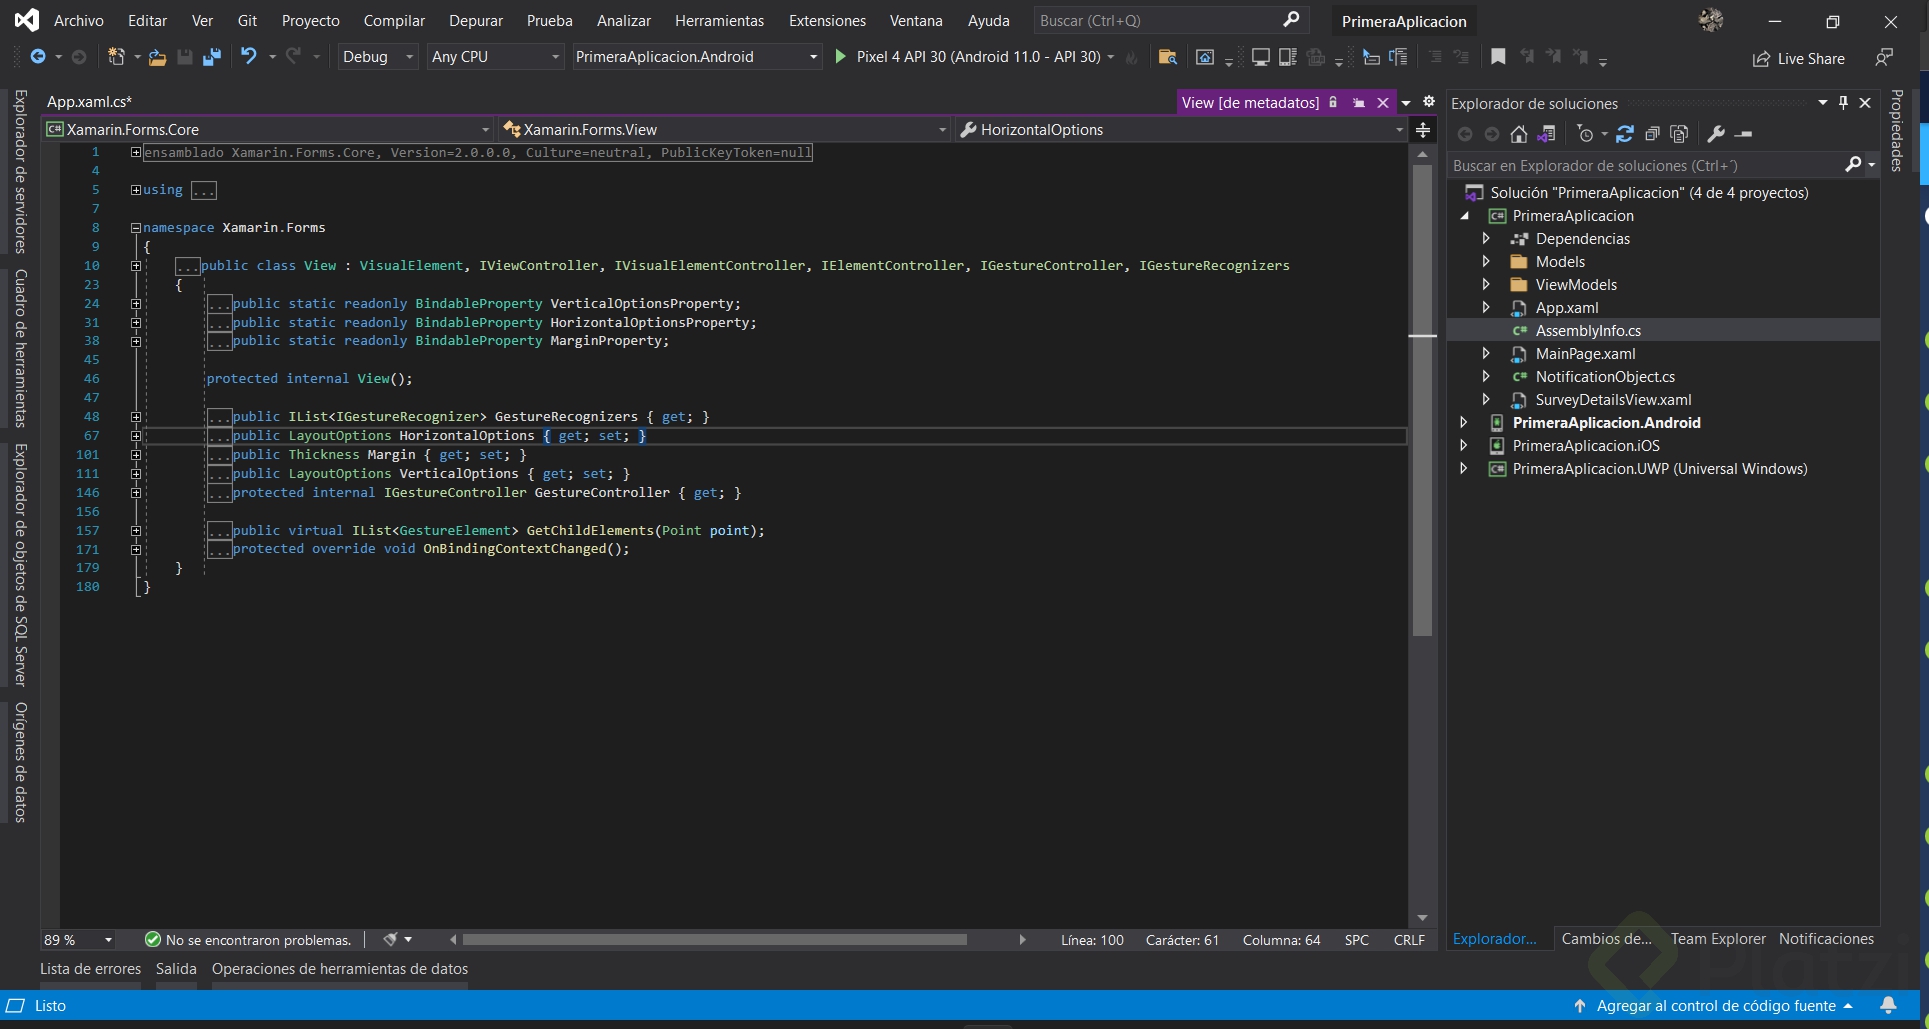The height and width of the screenshot is (1029, 1929).
Task: Switch to the App.xaml.cs tab
Action: point(89,102)
